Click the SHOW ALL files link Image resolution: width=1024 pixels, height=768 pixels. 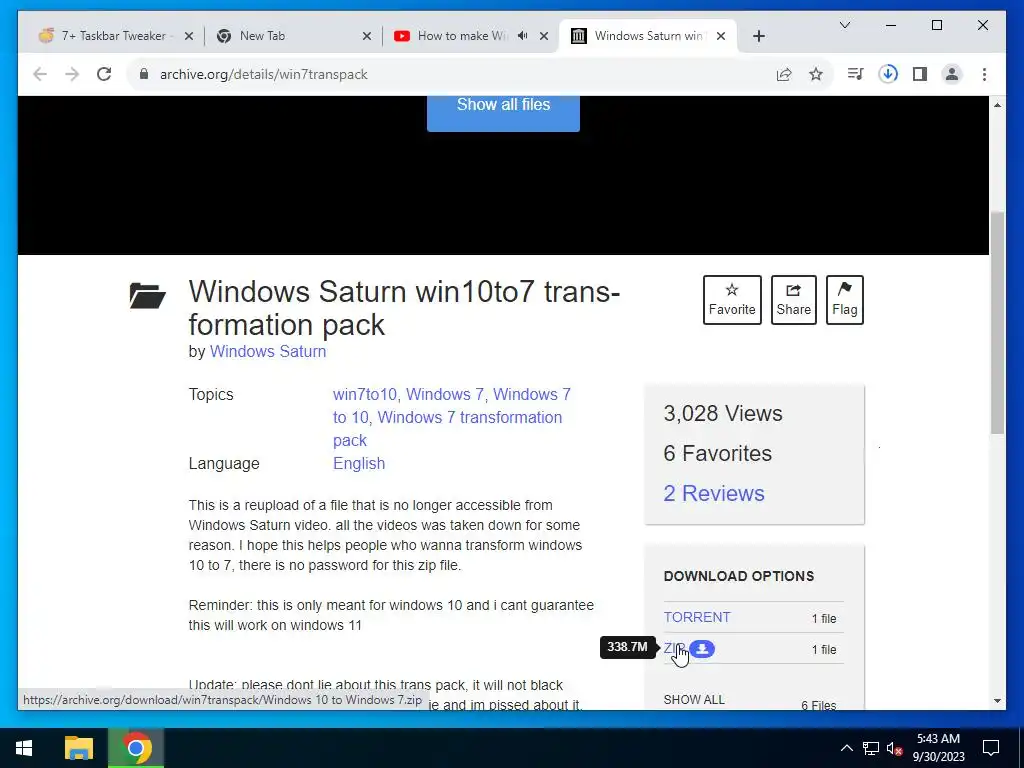coord(694,699)
